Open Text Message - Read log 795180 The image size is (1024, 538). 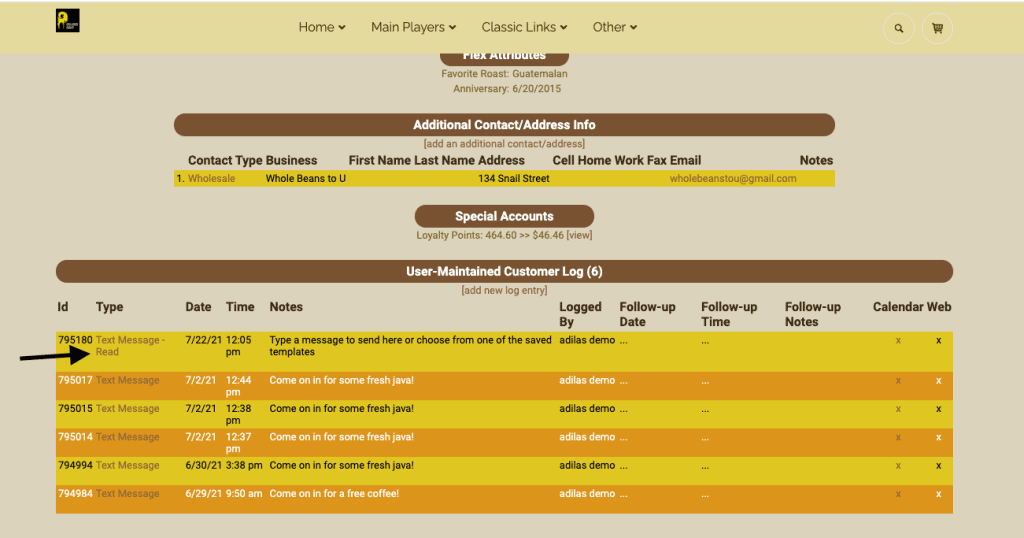pyautogui.click(x=130, y=346)
